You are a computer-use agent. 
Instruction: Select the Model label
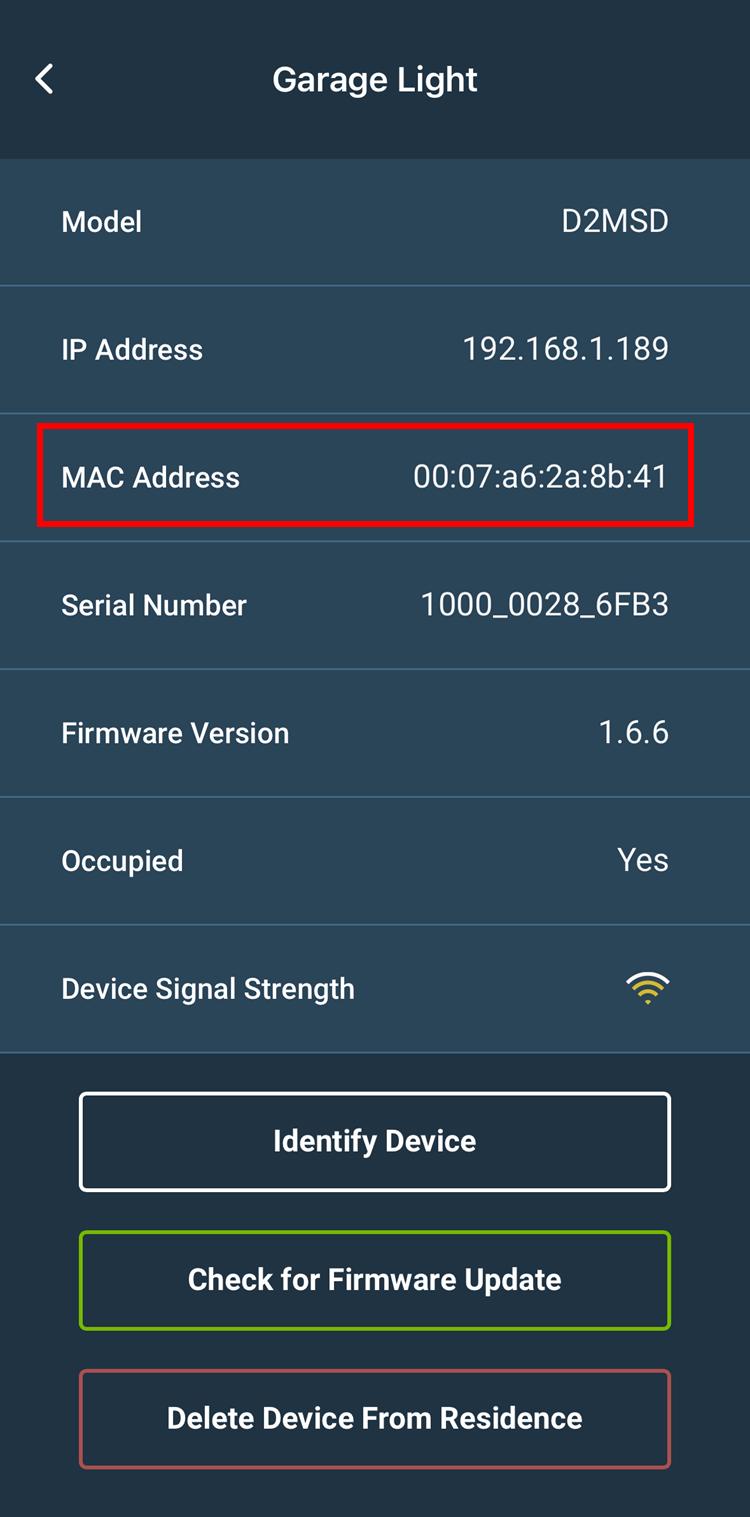(x=102, y=222)
